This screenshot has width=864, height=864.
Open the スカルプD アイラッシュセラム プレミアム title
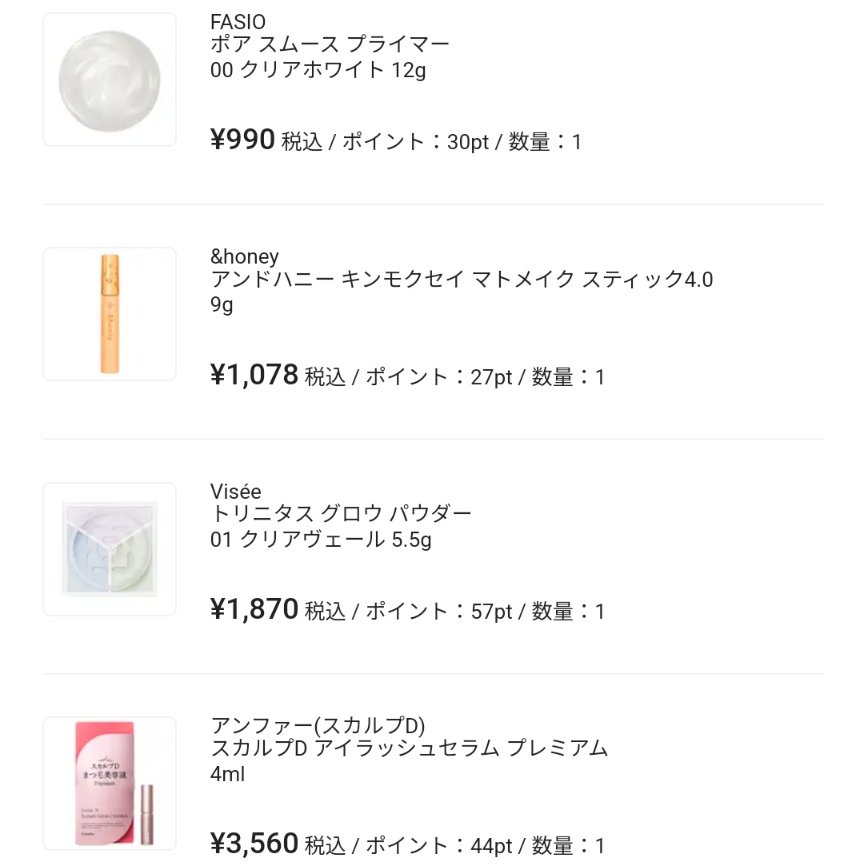click(x=409, y=748)
